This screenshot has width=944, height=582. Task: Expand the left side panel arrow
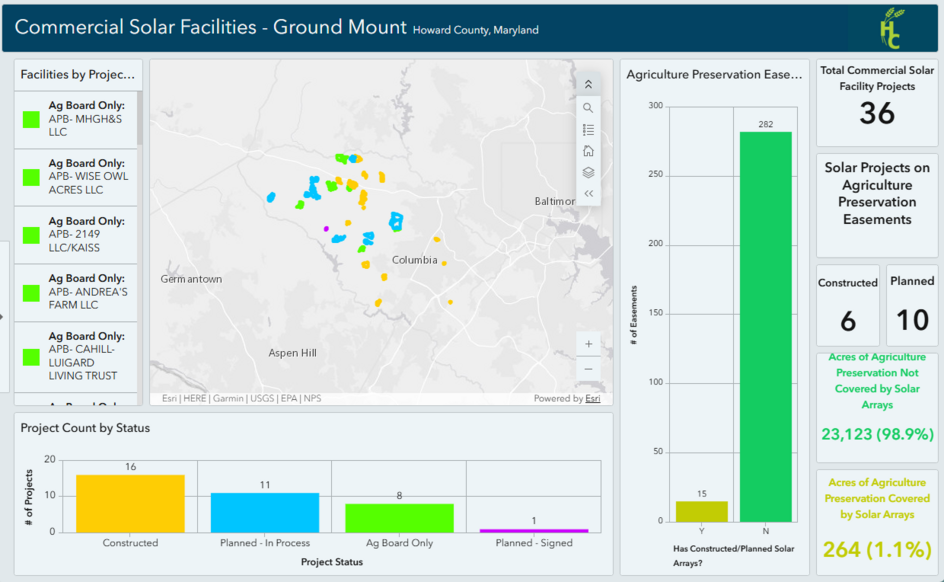coord(2,317)
